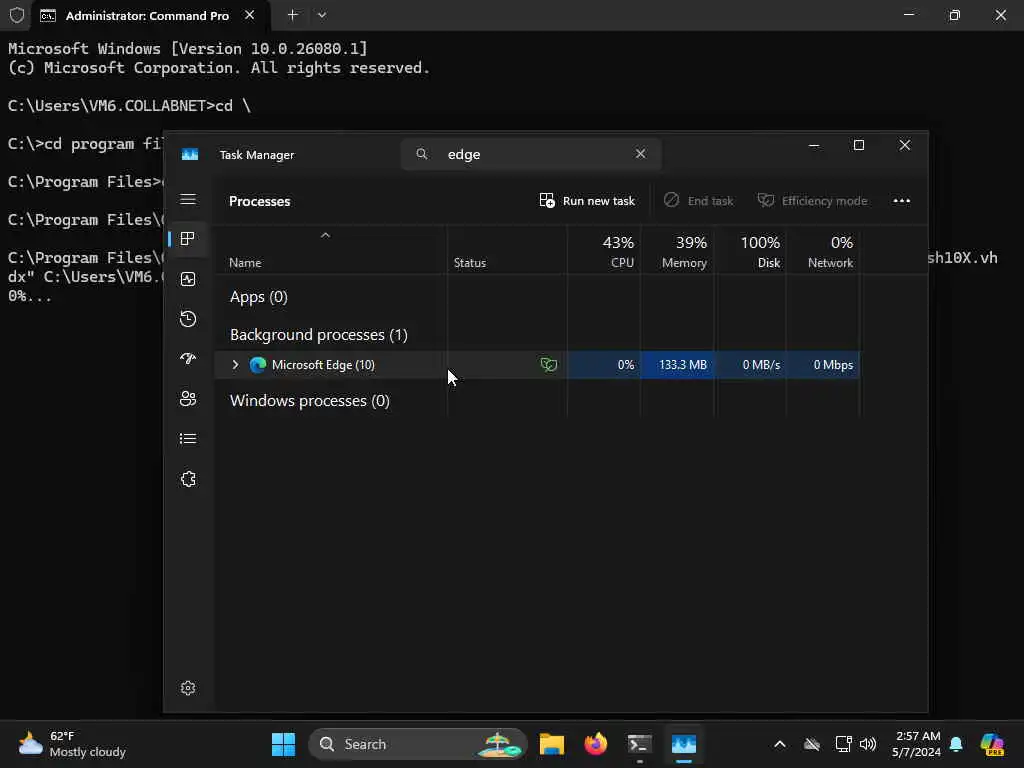Open Copilot preview icon in taskbar
1024x768 pixels.
point(992,744)
